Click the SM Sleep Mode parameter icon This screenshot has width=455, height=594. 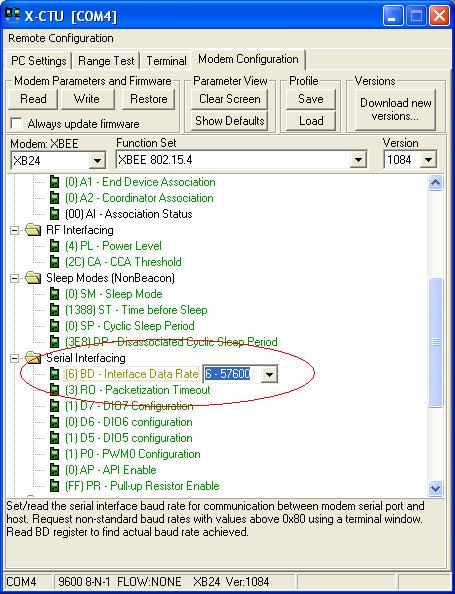(55, 294)
